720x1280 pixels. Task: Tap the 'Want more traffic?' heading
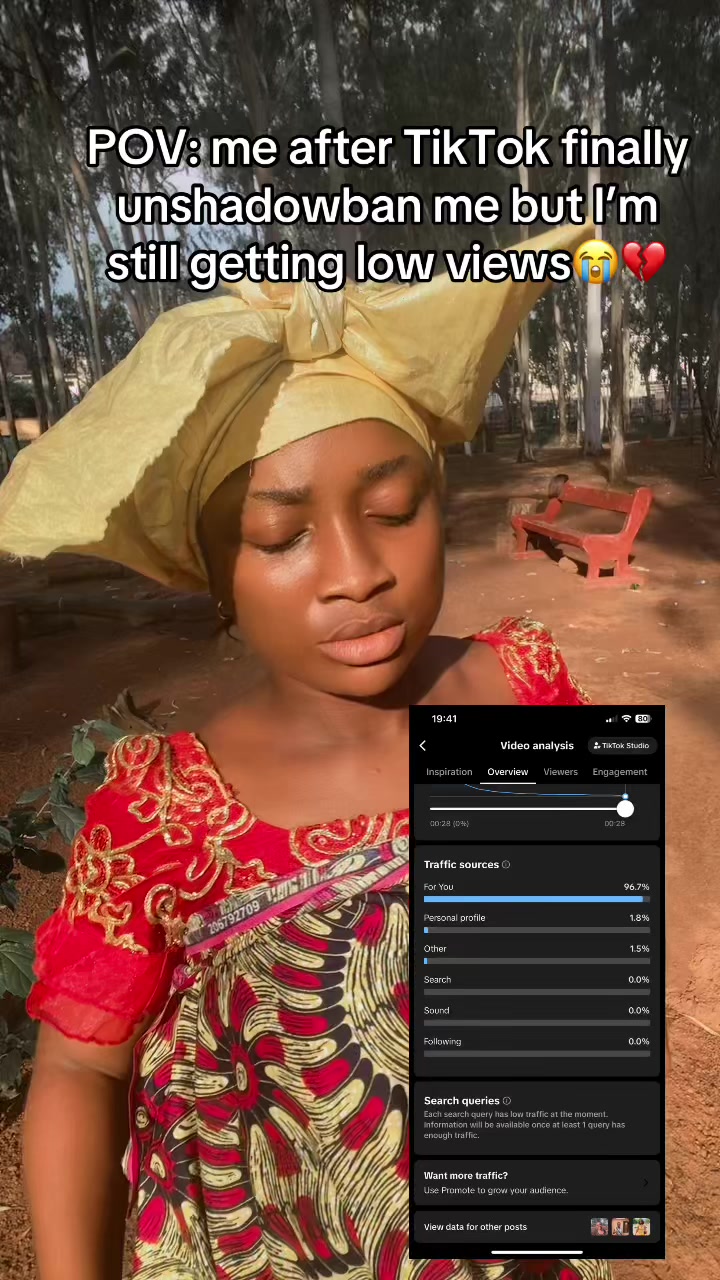point(466,1176)
